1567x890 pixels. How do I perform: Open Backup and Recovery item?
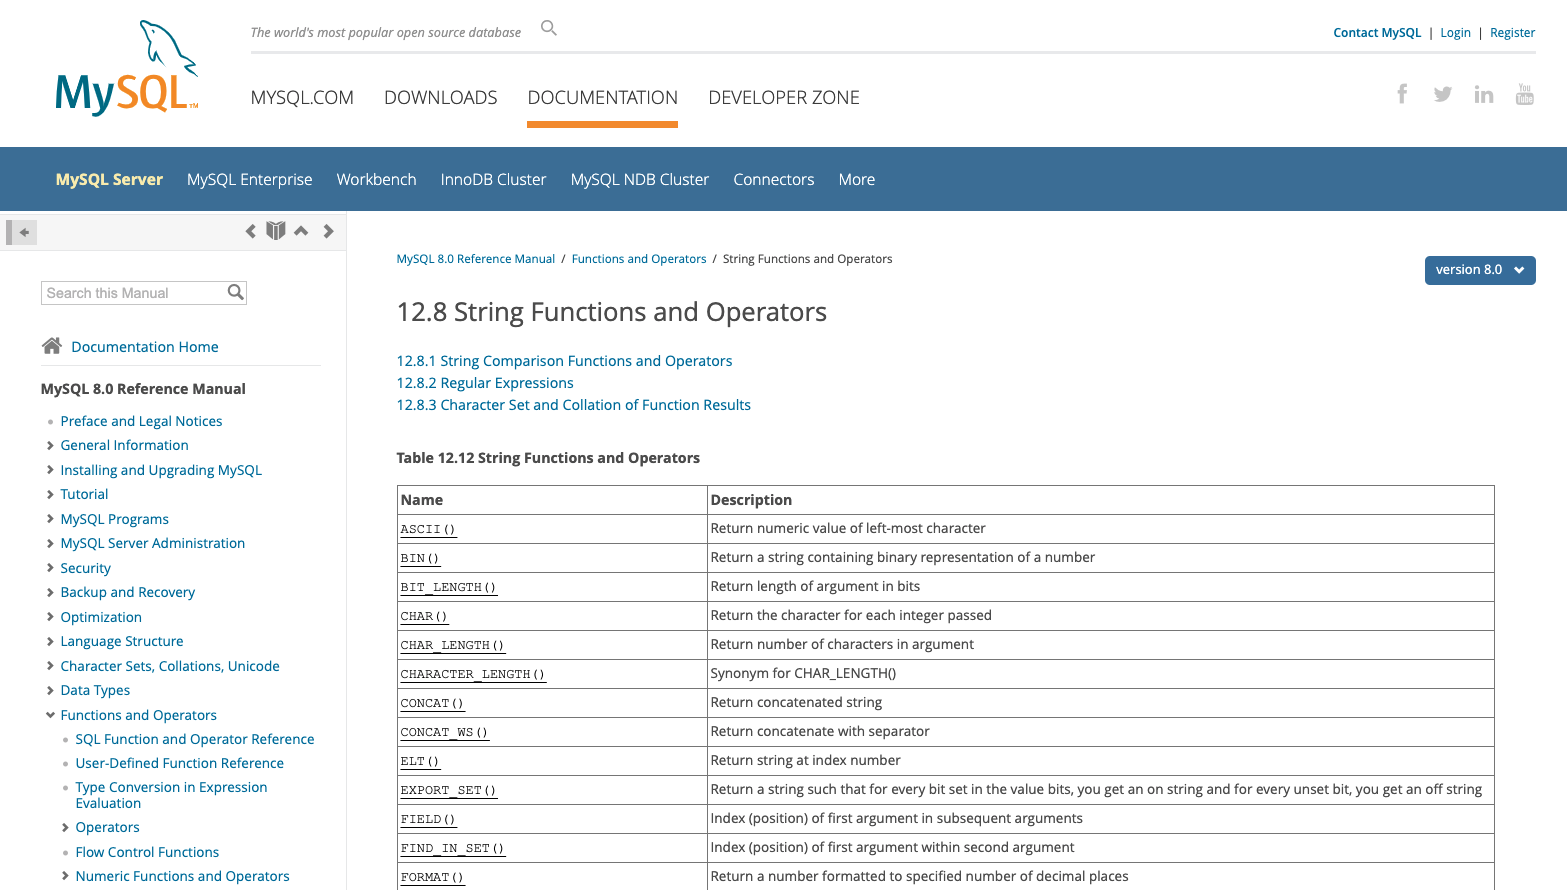(127, 592)
